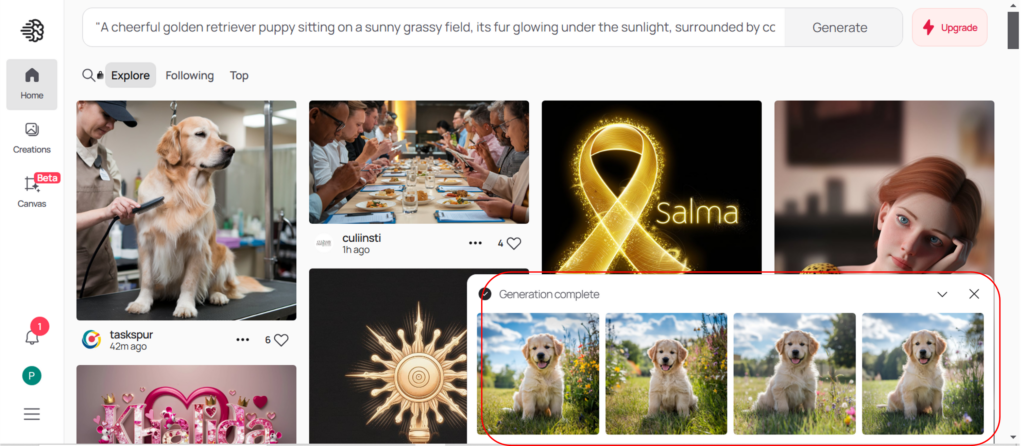Like the taskspur golden retriever post
This screenshot has height=446, width=1024.
tap(281, 340)
